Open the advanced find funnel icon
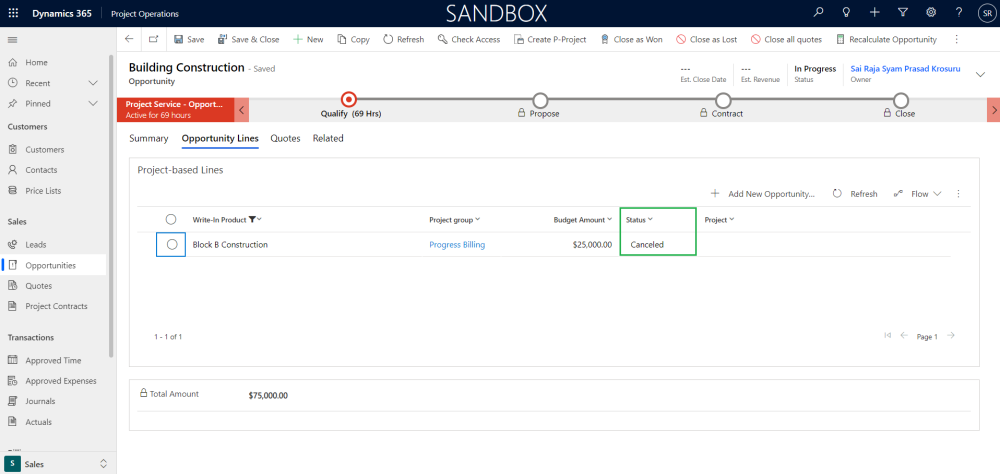1000x474 pixels. [903, 13]
